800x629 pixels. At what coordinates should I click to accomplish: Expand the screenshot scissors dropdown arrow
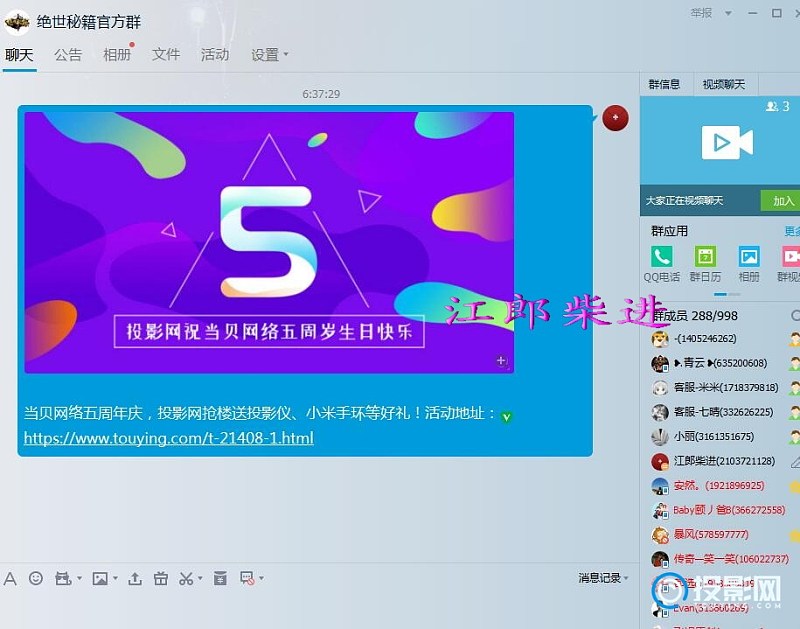(x=200, y=578)
